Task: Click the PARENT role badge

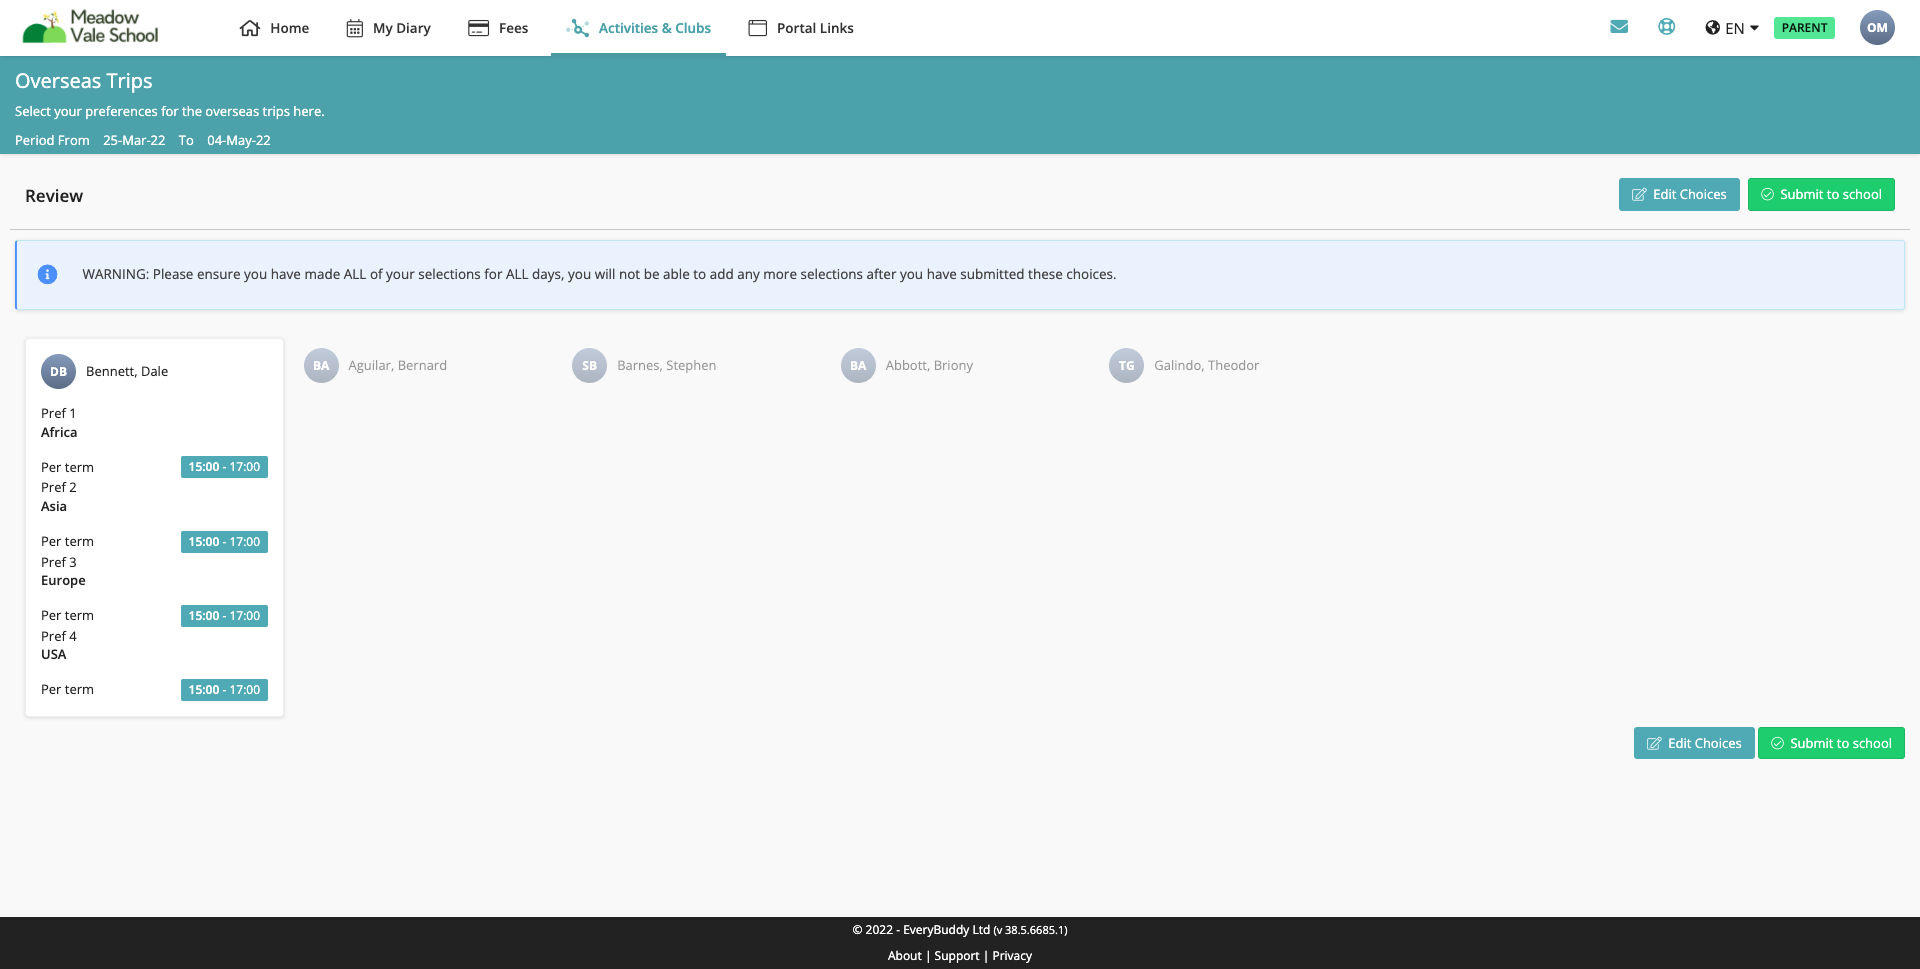Action: pyautogui.click(x=1804, y=28)
